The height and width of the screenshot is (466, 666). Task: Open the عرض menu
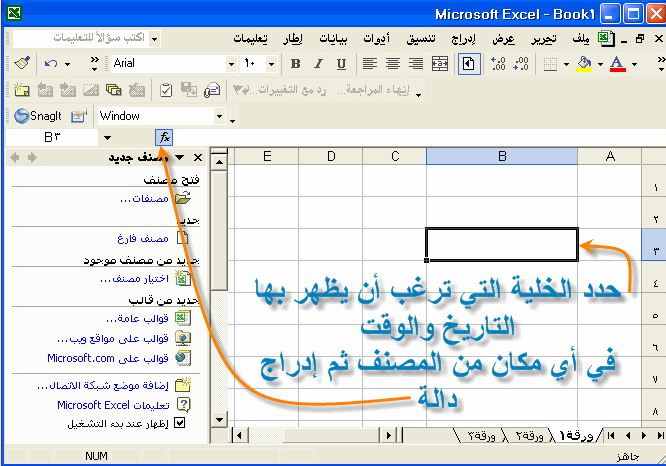coord(503,39)
